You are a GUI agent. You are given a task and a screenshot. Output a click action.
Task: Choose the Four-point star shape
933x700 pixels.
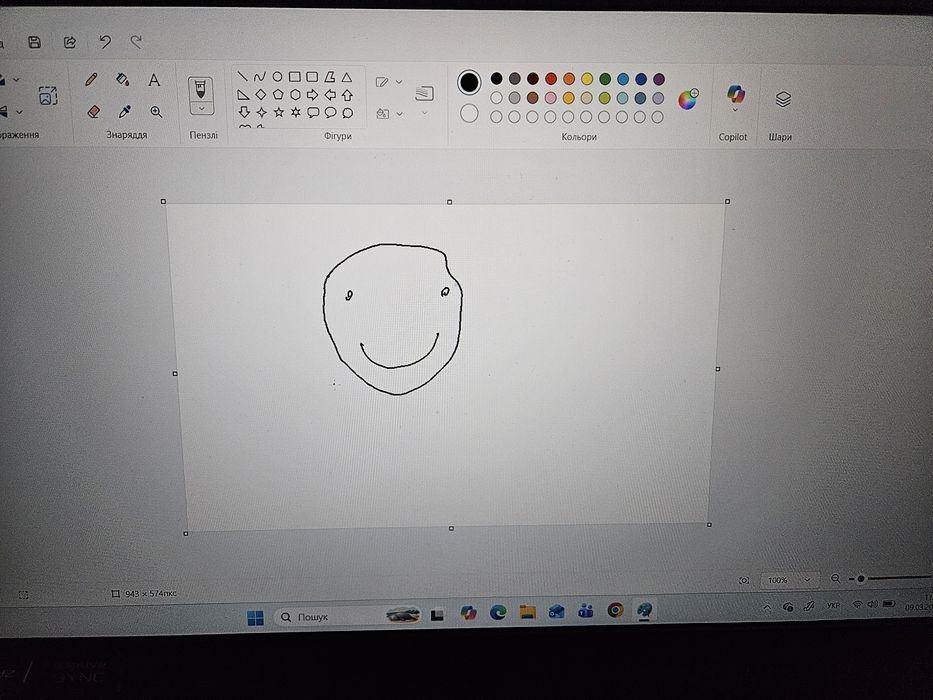[x=261, y=112]
